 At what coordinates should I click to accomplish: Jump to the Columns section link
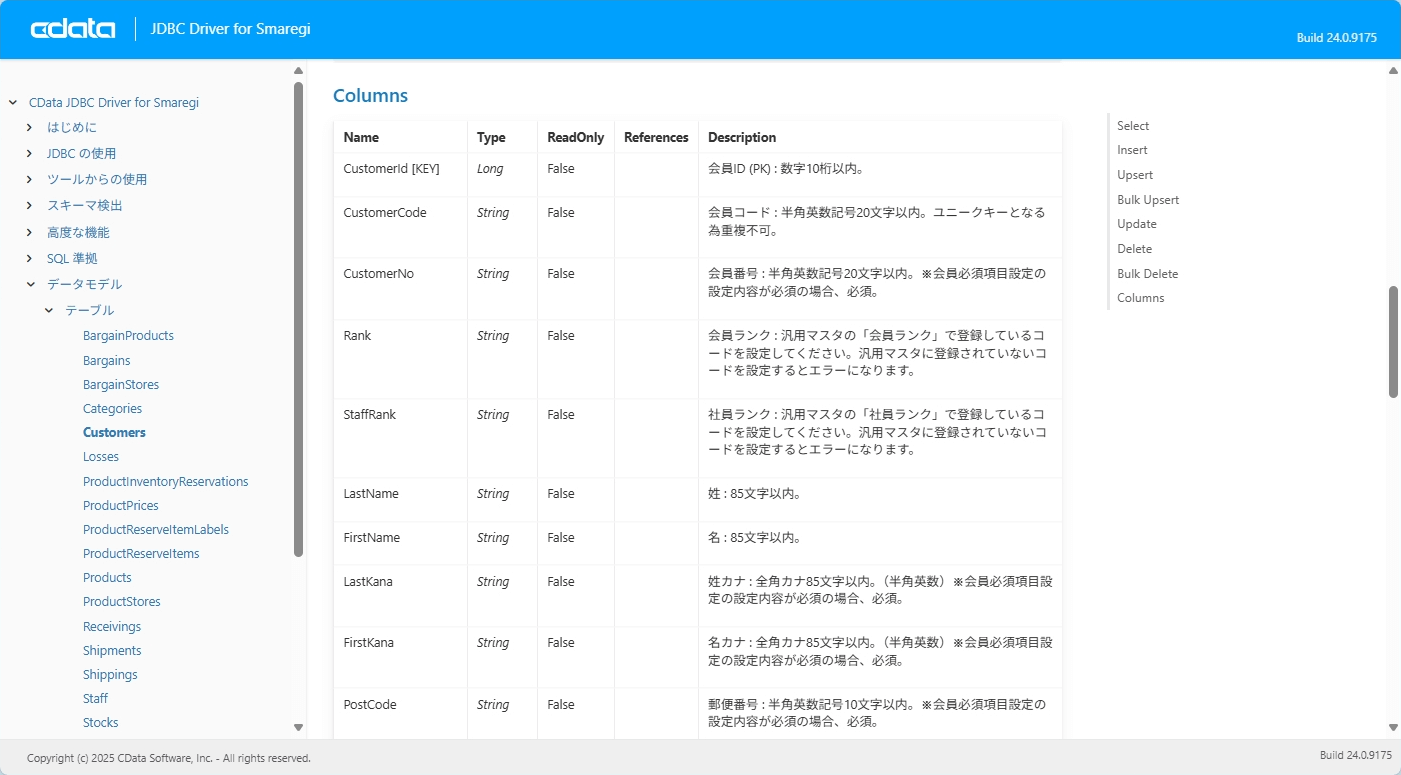point(1141,298)
